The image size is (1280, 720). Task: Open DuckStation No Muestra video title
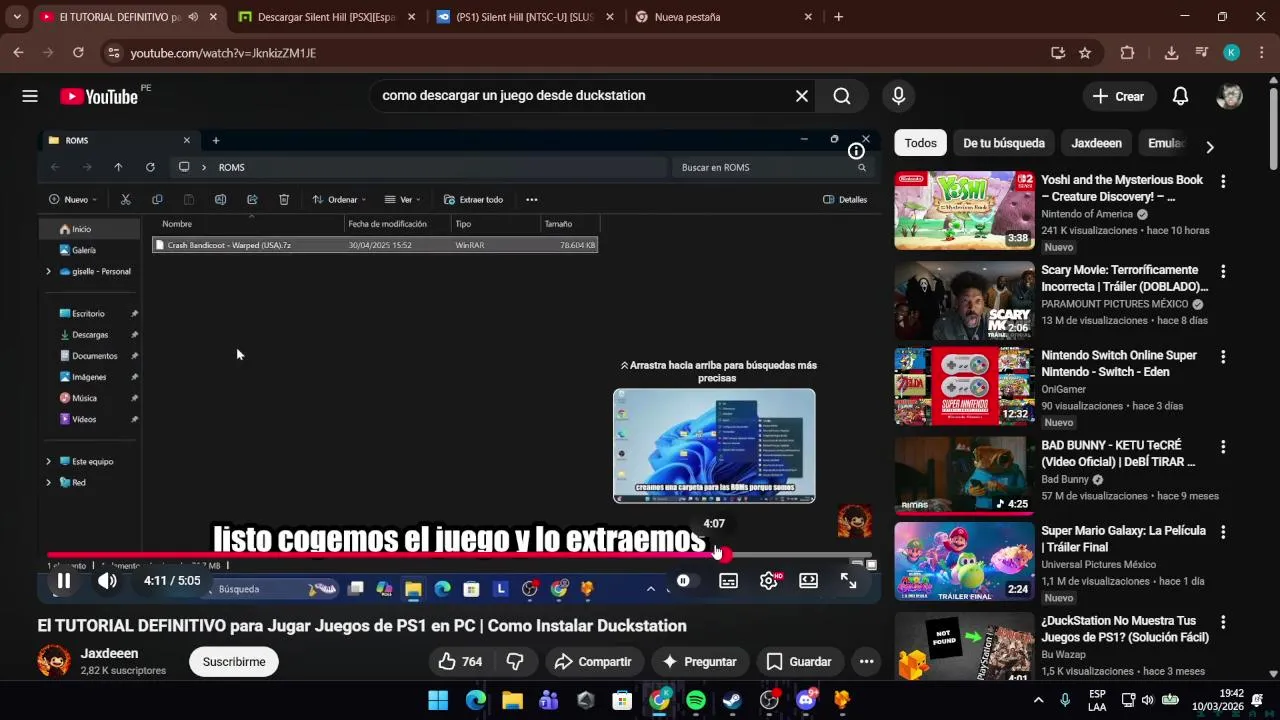(x=1125, y=629)
